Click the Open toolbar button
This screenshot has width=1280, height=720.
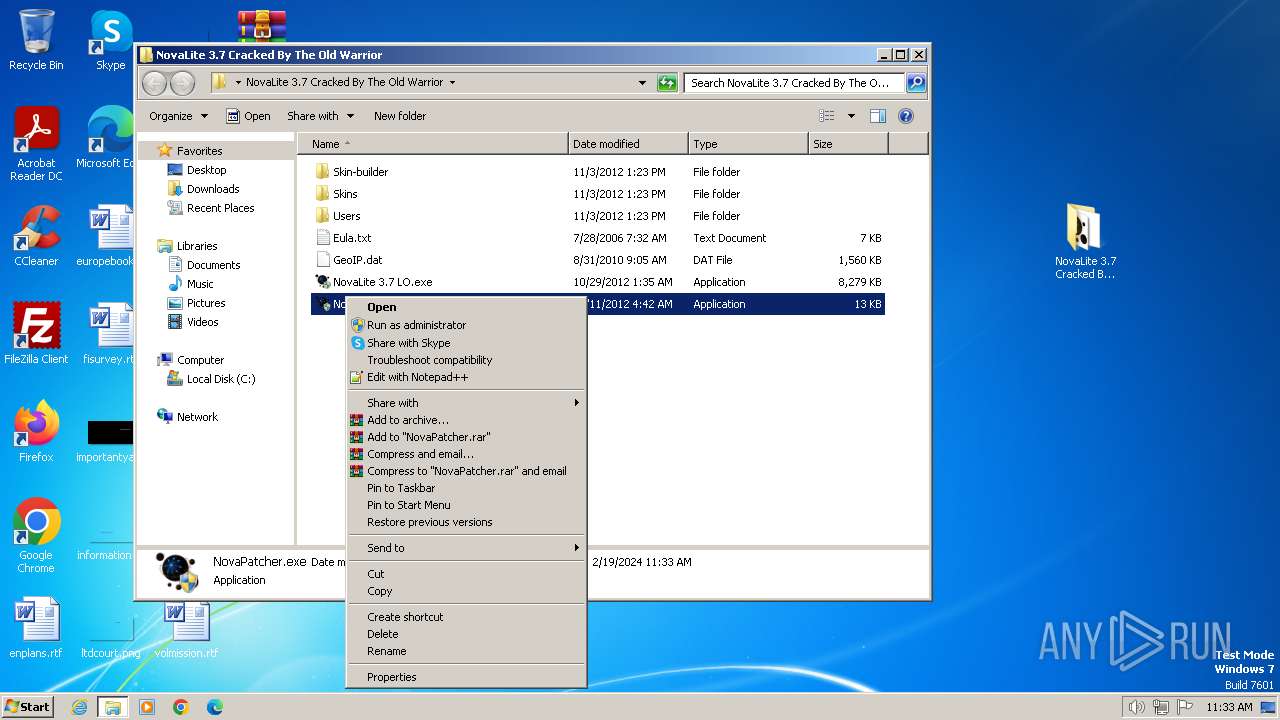tap(248, 116)
